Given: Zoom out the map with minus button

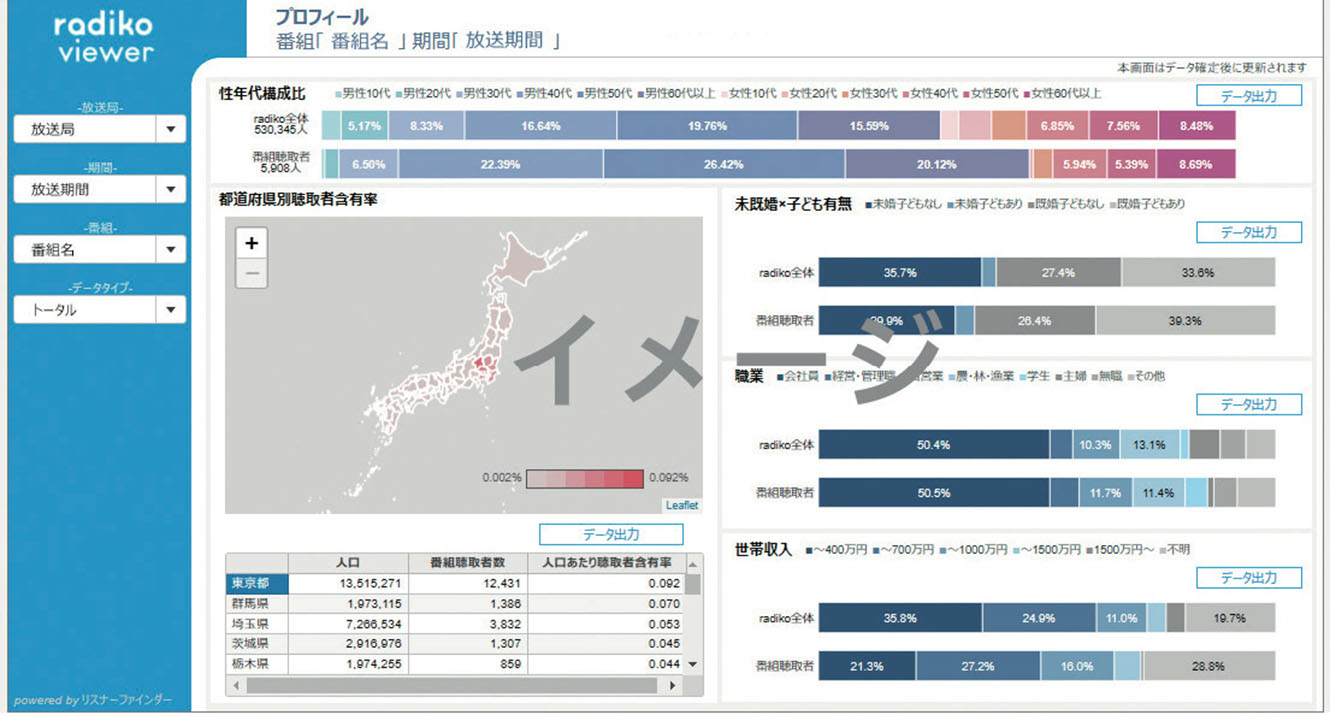Looking at the screenshot, I should coord(251,273).
